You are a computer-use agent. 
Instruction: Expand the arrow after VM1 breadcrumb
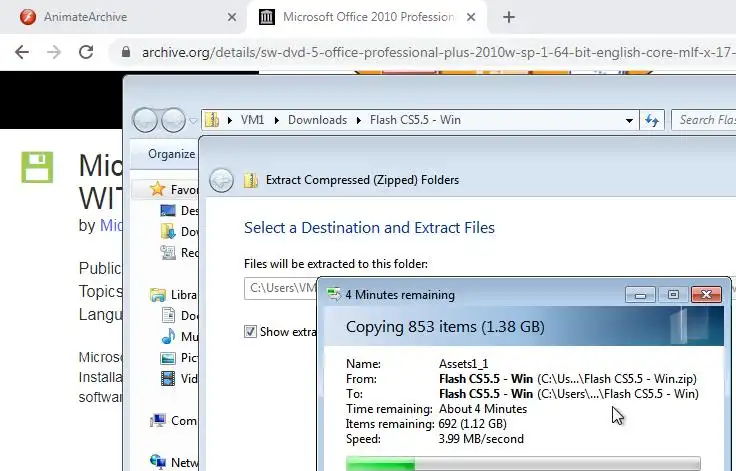coord(276,120)
